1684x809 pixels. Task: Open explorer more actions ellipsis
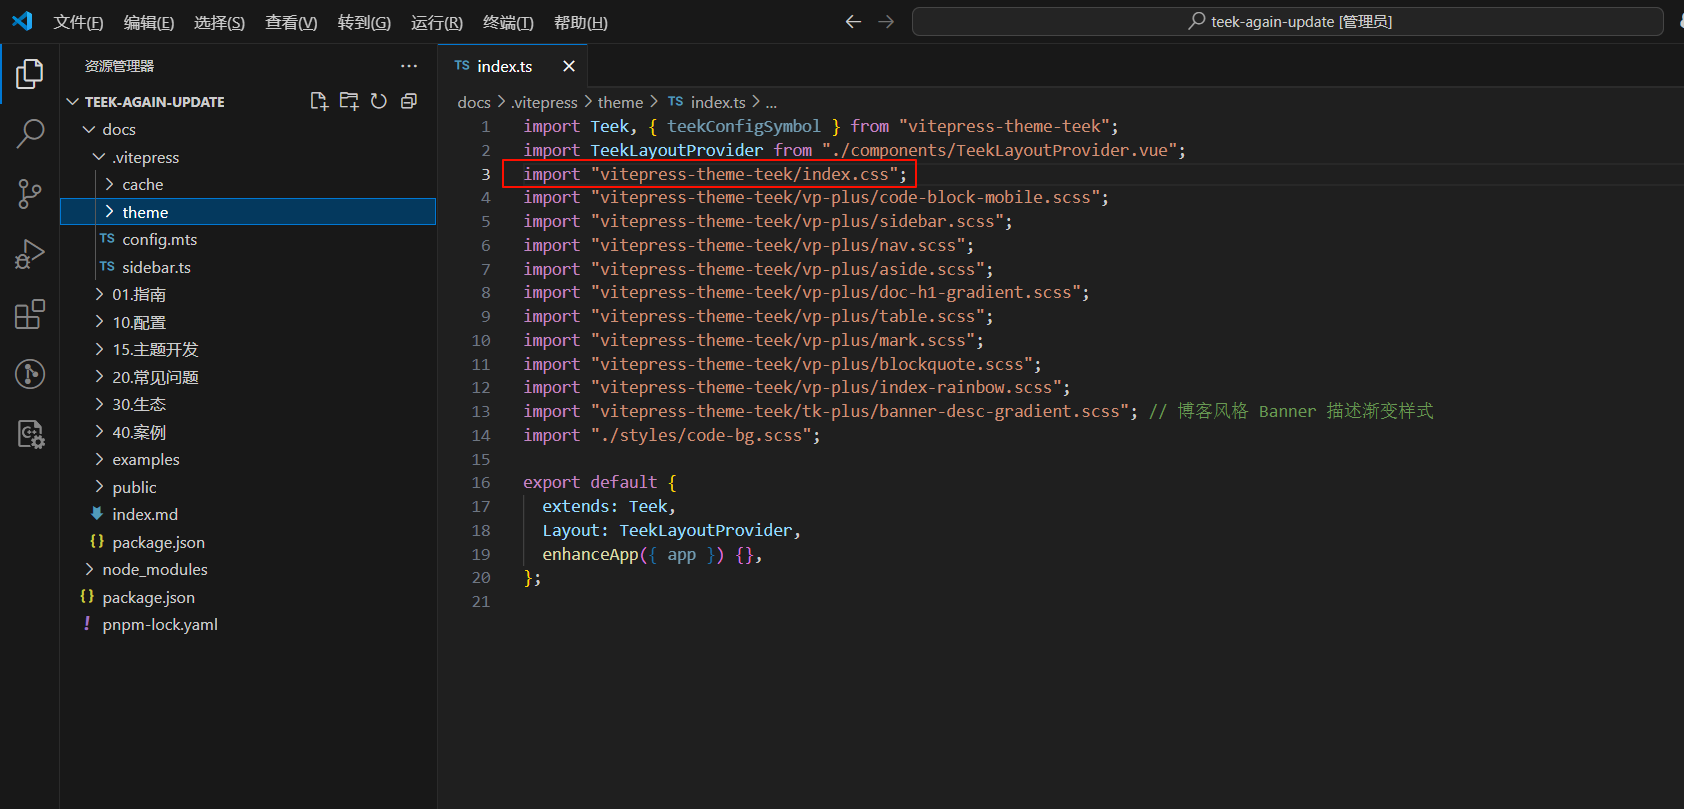(409, 66)
